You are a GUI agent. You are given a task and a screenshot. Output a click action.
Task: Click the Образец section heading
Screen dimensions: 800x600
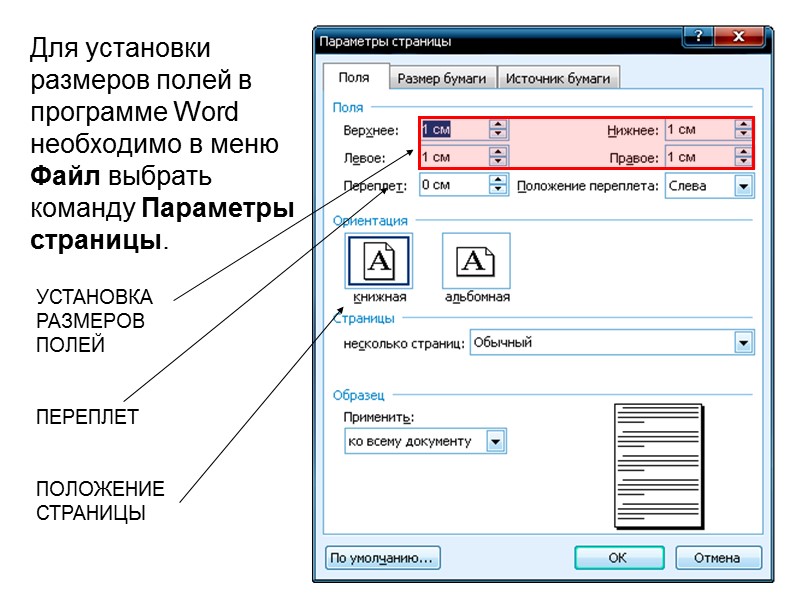click(358, 395)
